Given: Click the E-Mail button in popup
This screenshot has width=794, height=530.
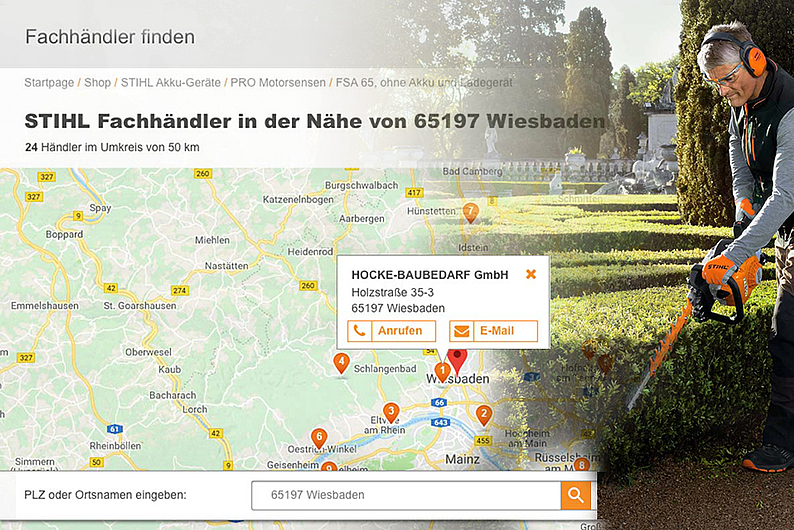Looking at the screenshot, I should (x=493, y=331).
